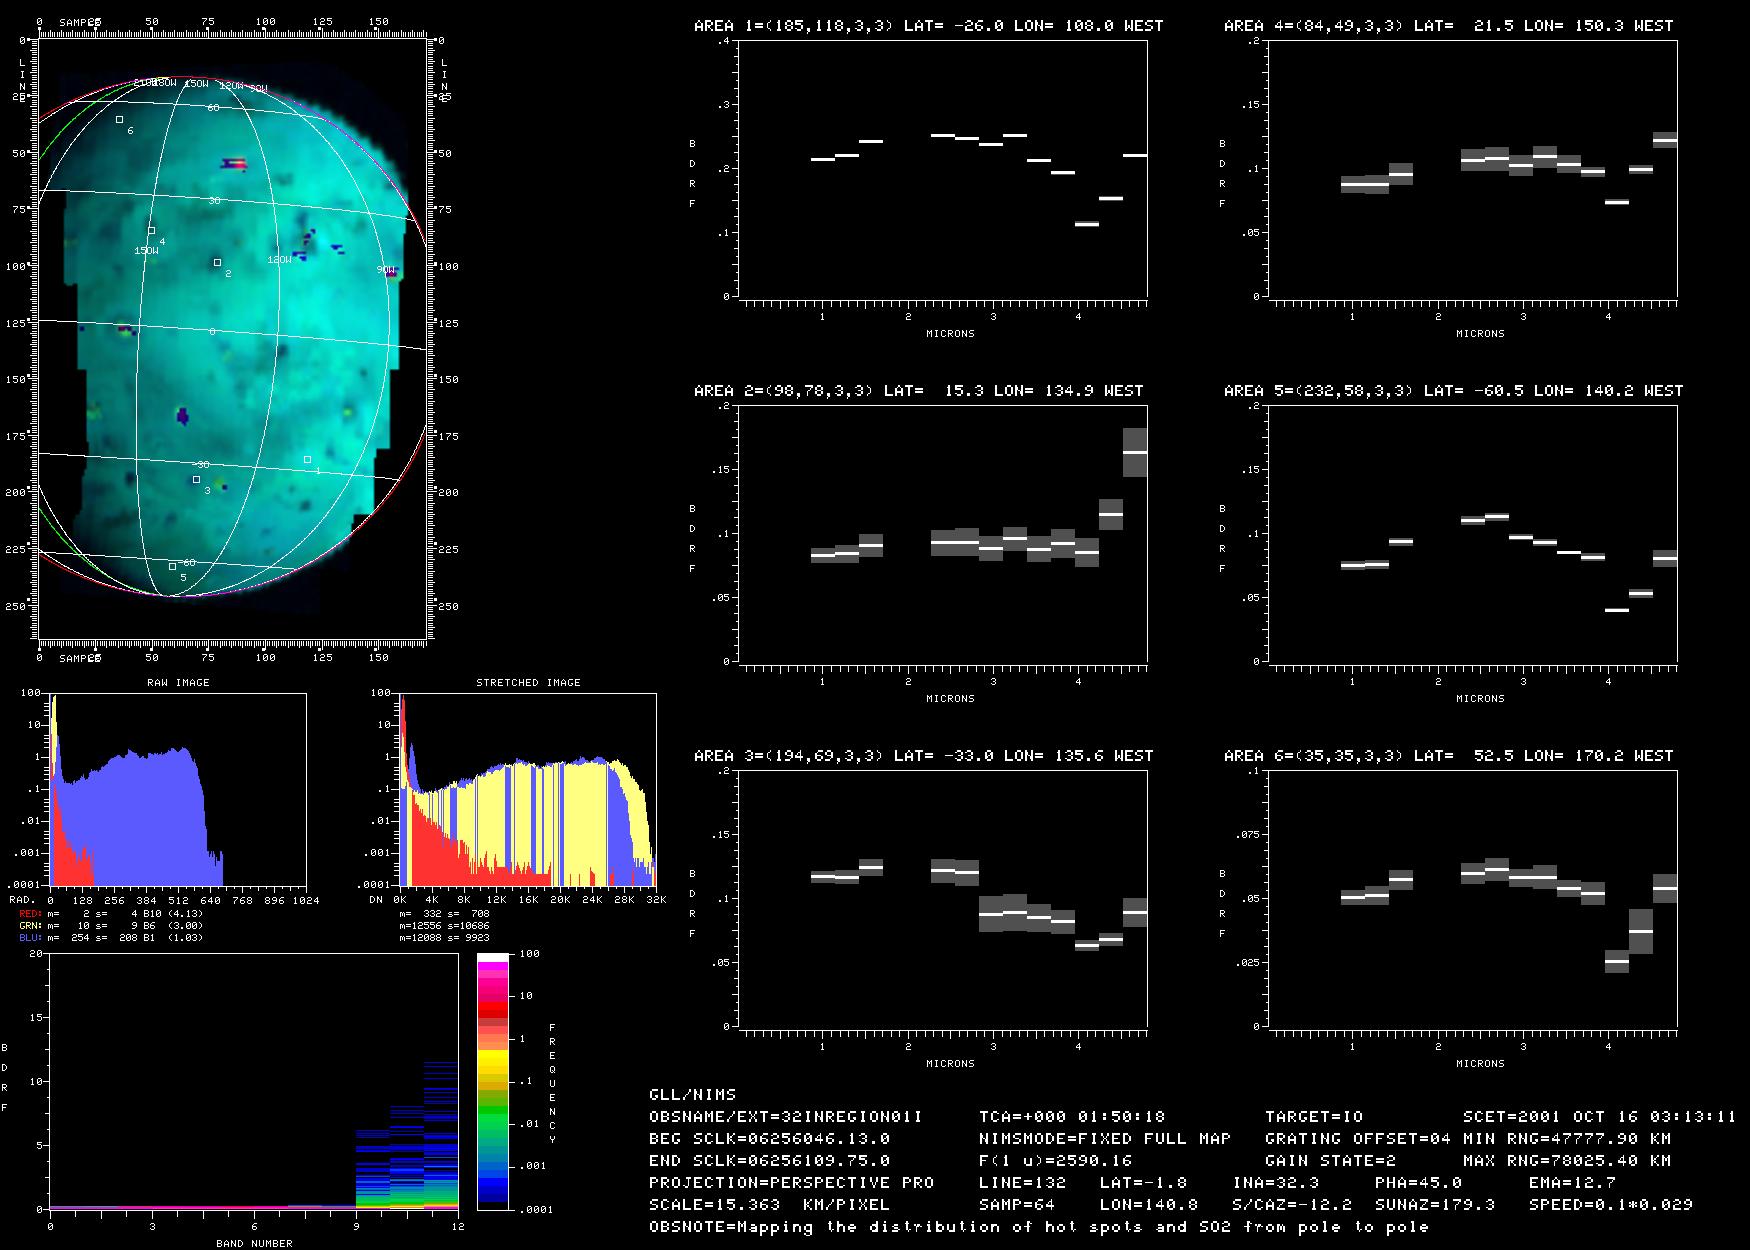Select the AREA 5 spectrum plot heading
Screen dimensions: 1750x1250
tap(1453, 391)
